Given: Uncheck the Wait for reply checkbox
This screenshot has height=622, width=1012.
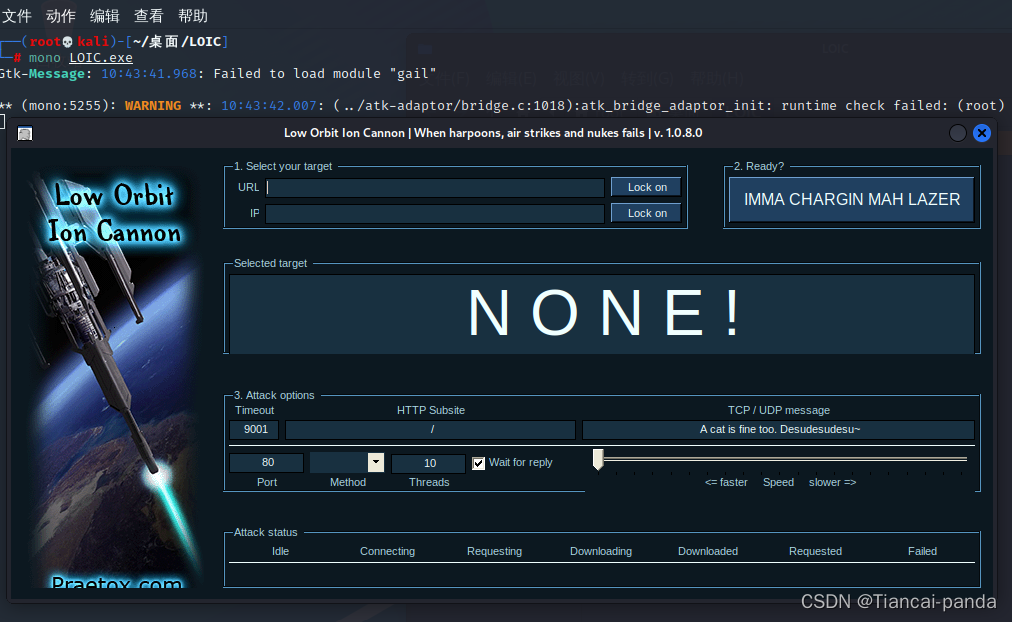Looking at the screenshot, I should [478, 463].
